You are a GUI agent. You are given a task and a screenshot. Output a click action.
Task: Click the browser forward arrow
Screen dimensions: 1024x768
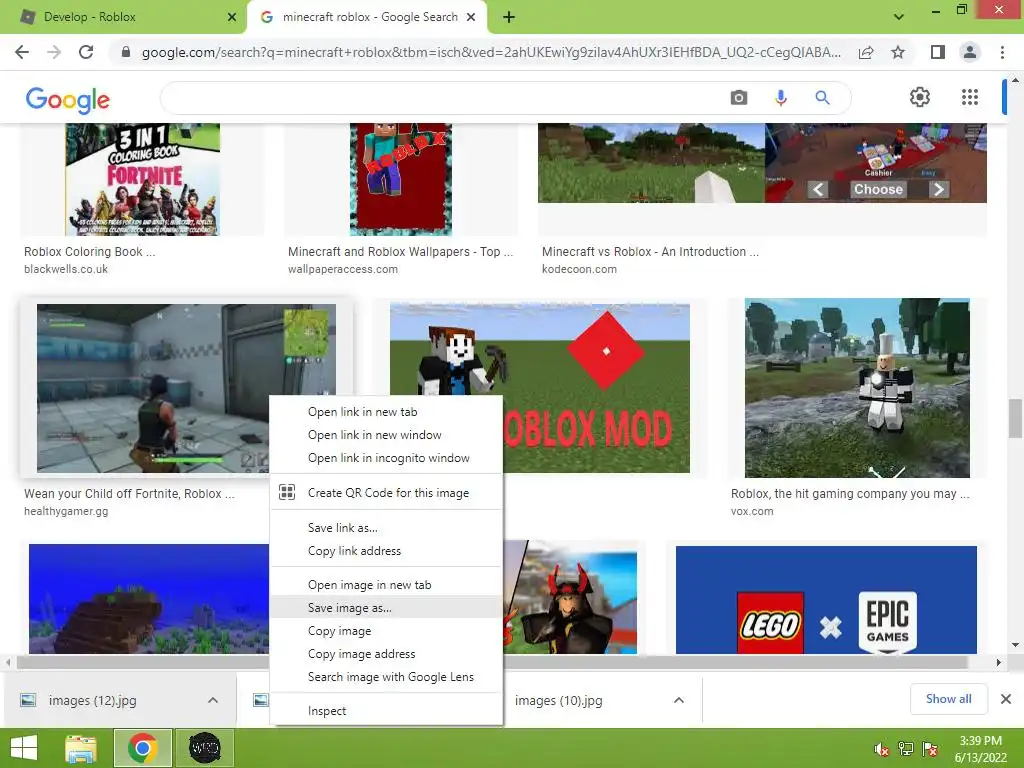pos(54,52)
